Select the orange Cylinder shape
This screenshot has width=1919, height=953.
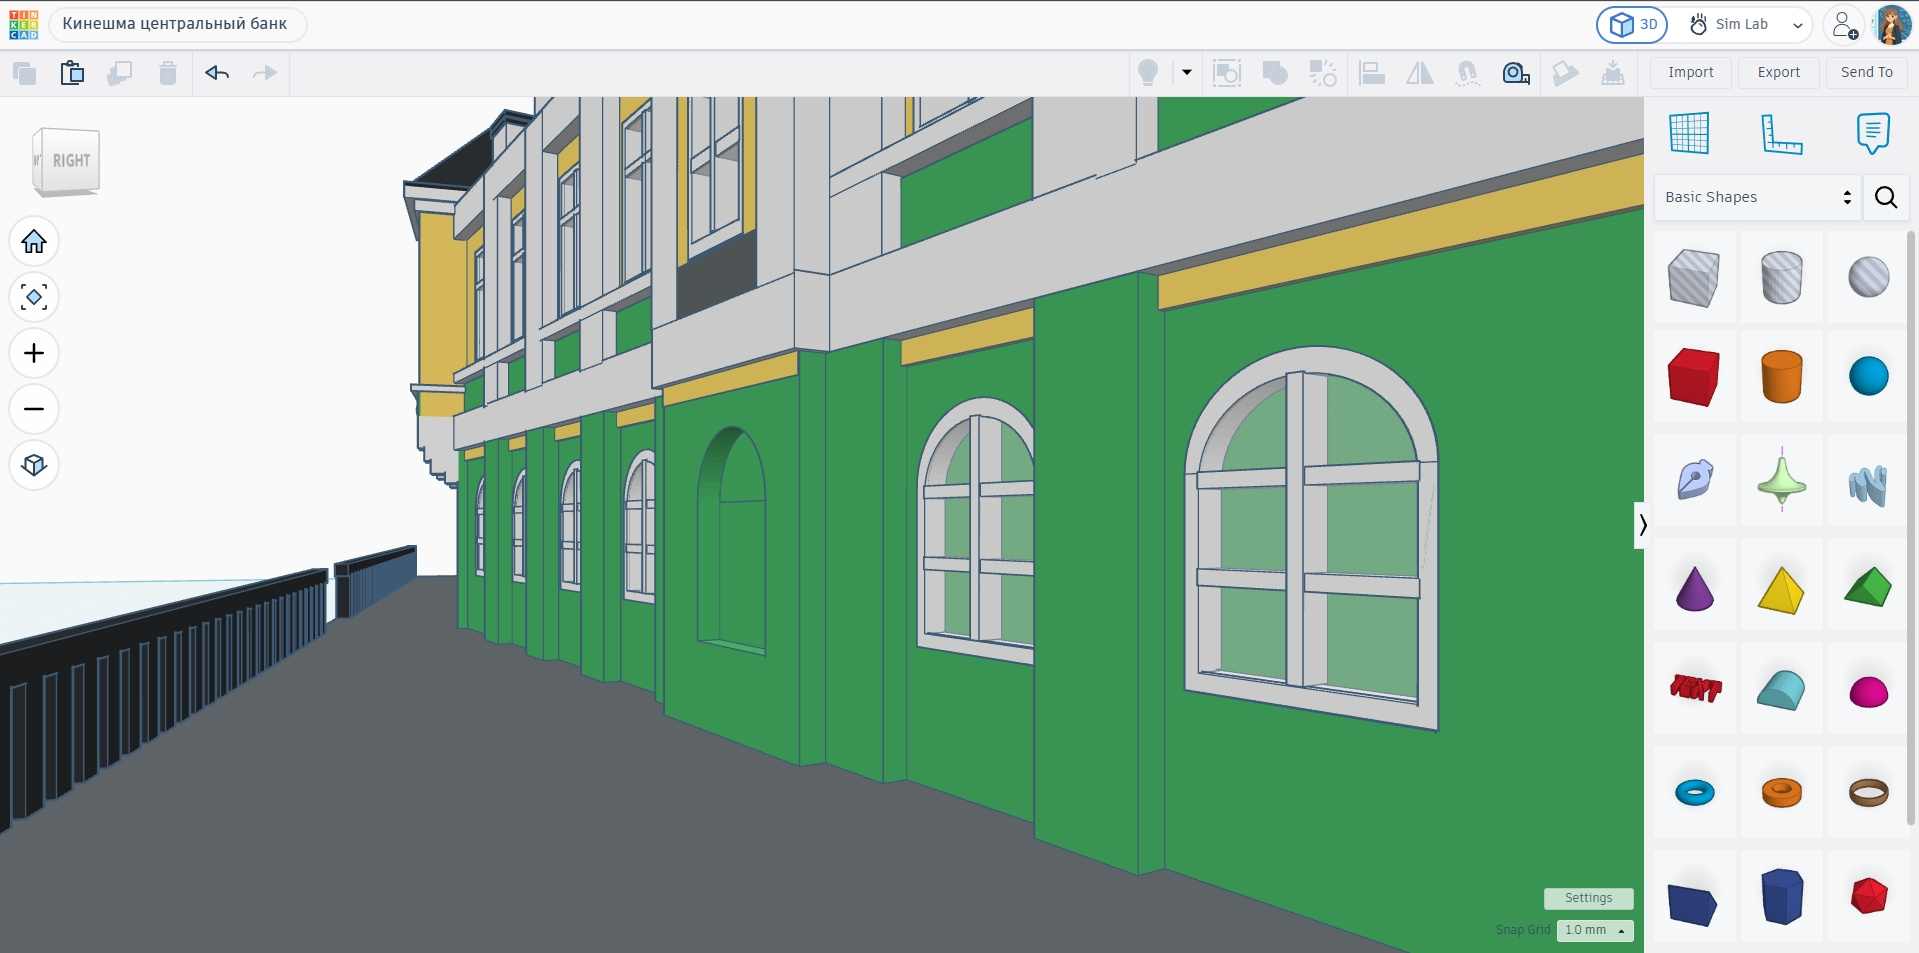pyautogui.click(x=1782, y=377)
